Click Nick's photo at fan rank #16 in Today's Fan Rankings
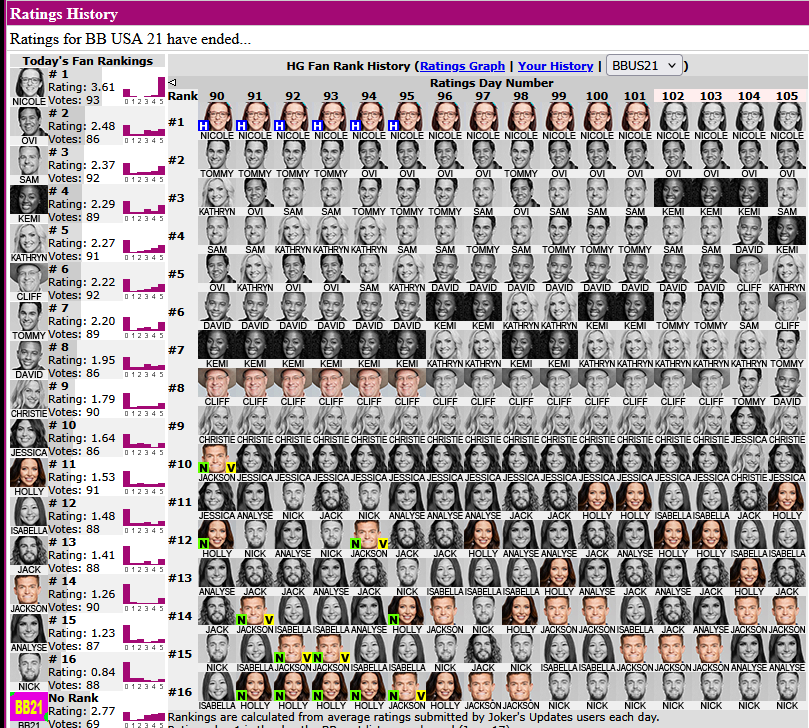The width and height of the screenshot is (809, 728). point(29,667)
